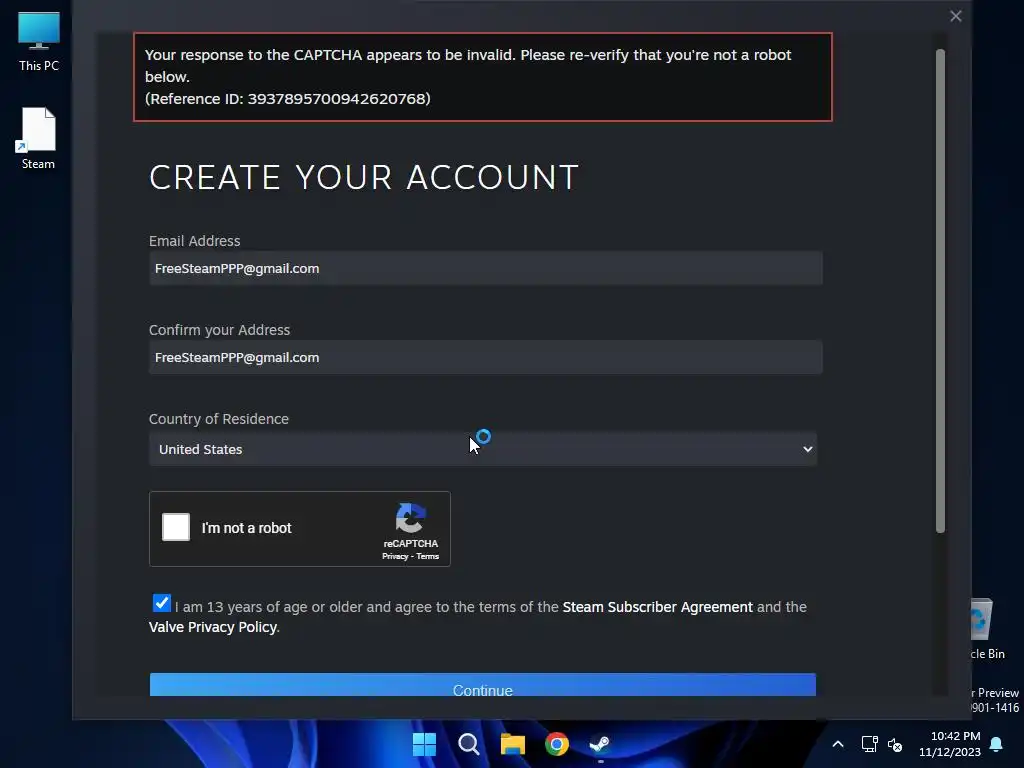The width and height of the screenshot is (1024, 768).
Task: Show hidden system tray icons
Action: click(x=838, y=744)
